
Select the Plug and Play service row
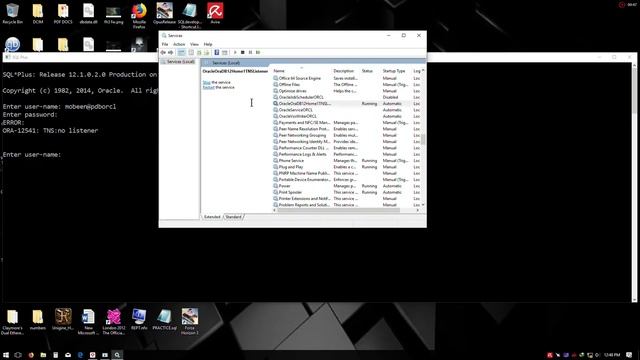click(x=347, y=167)
